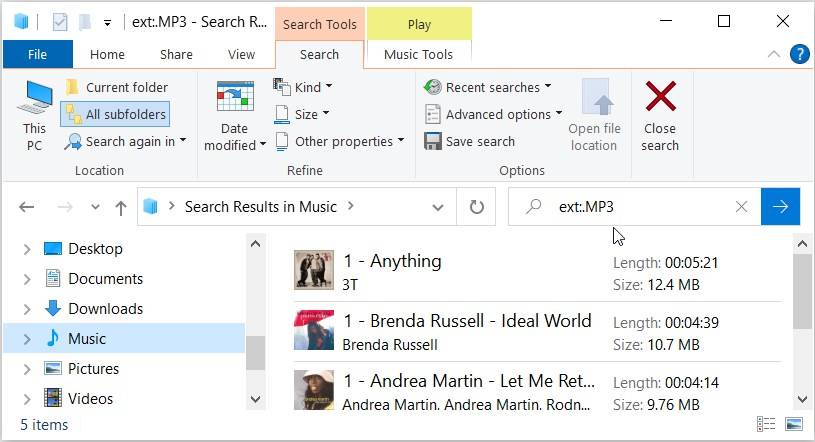The image size is (815, 442).
Task: Click the Search Tools contextual tab header
Action: tap(320, 24)
